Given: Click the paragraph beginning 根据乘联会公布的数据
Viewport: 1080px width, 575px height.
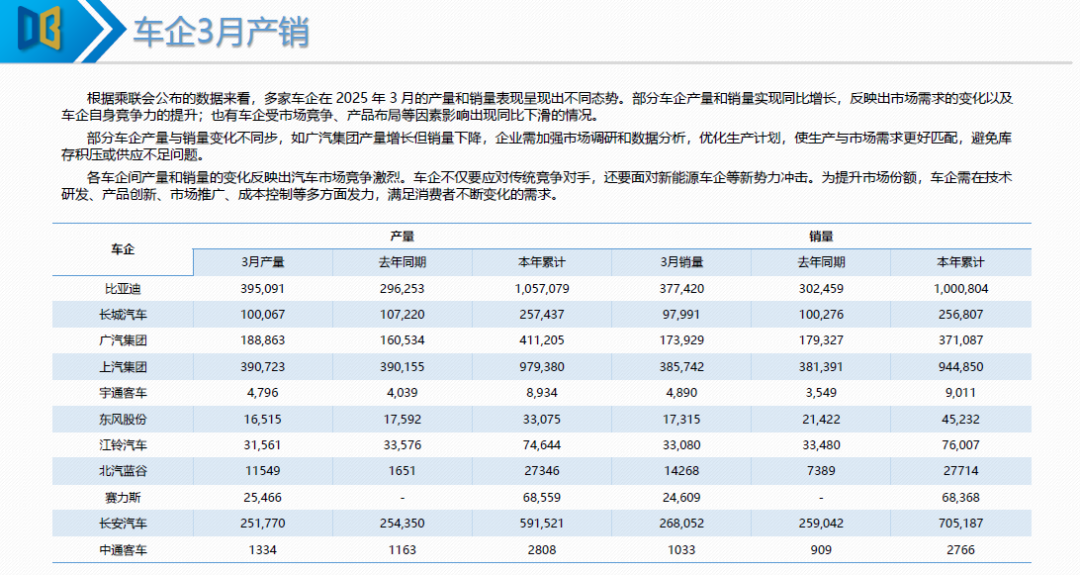Looking at the screenshot, I should (537, 107).
